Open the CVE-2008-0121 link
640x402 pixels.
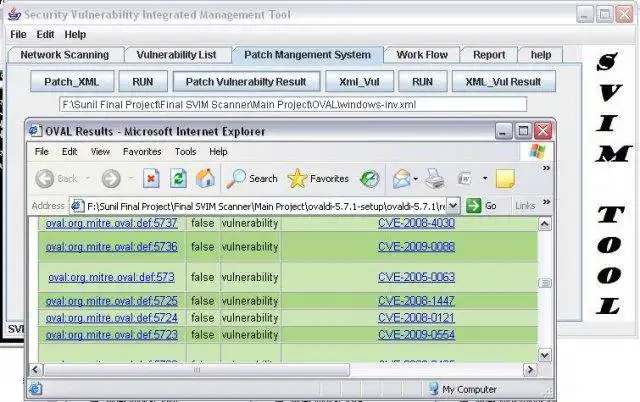416,318
